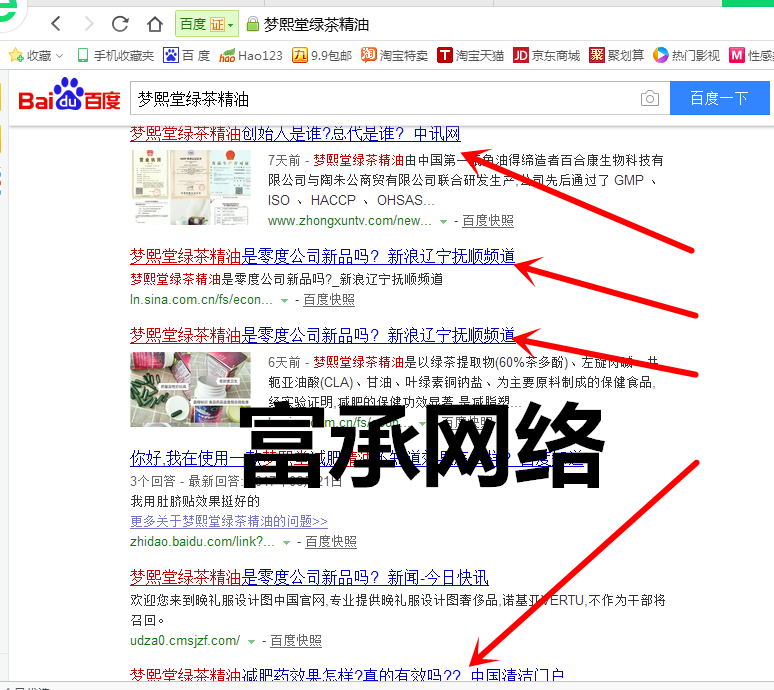
Task: Open the 聚划算 bookmark
Action: coord(617,55)
